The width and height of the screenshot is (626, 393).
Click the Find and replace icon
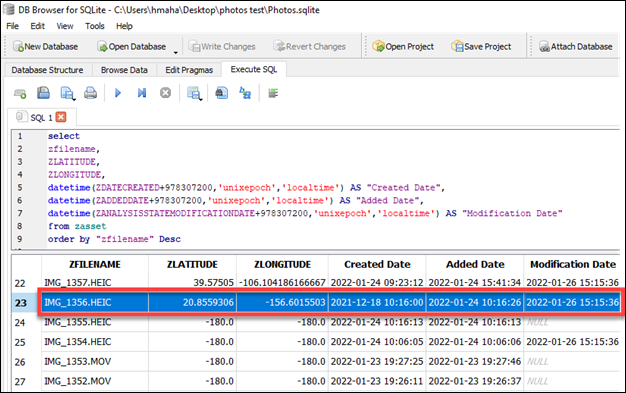pos(245,93)
